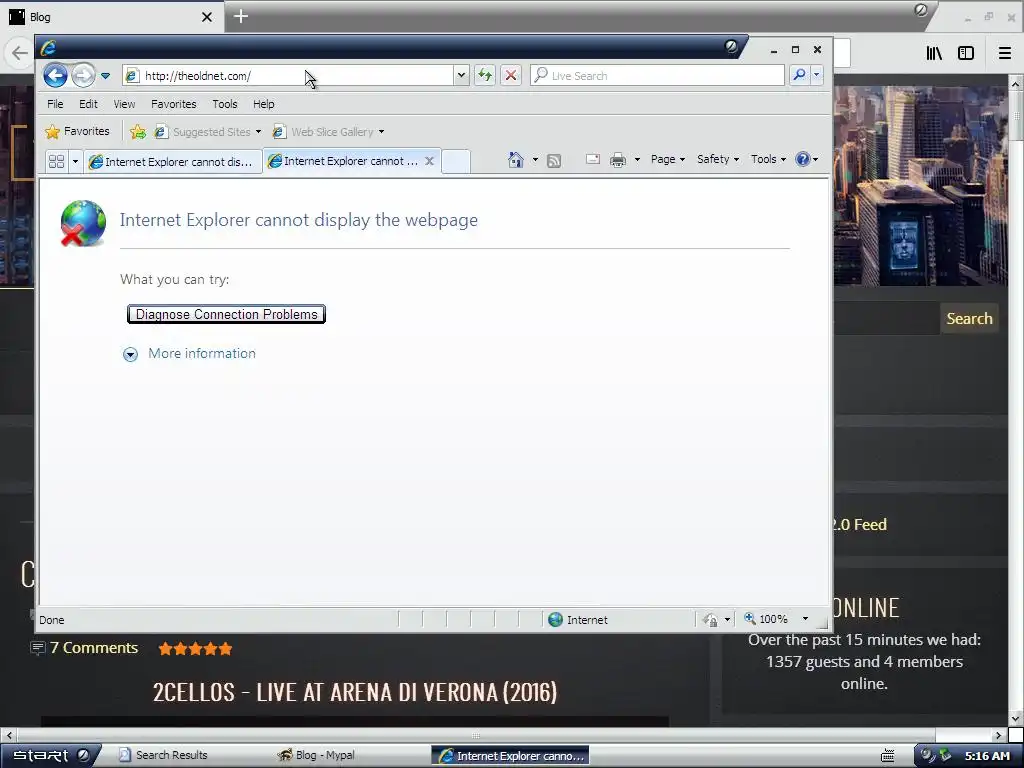The image size is (1024, 768).
Task: Toggle Mypal sidebar panel icon
Action: tap(966, 53)
